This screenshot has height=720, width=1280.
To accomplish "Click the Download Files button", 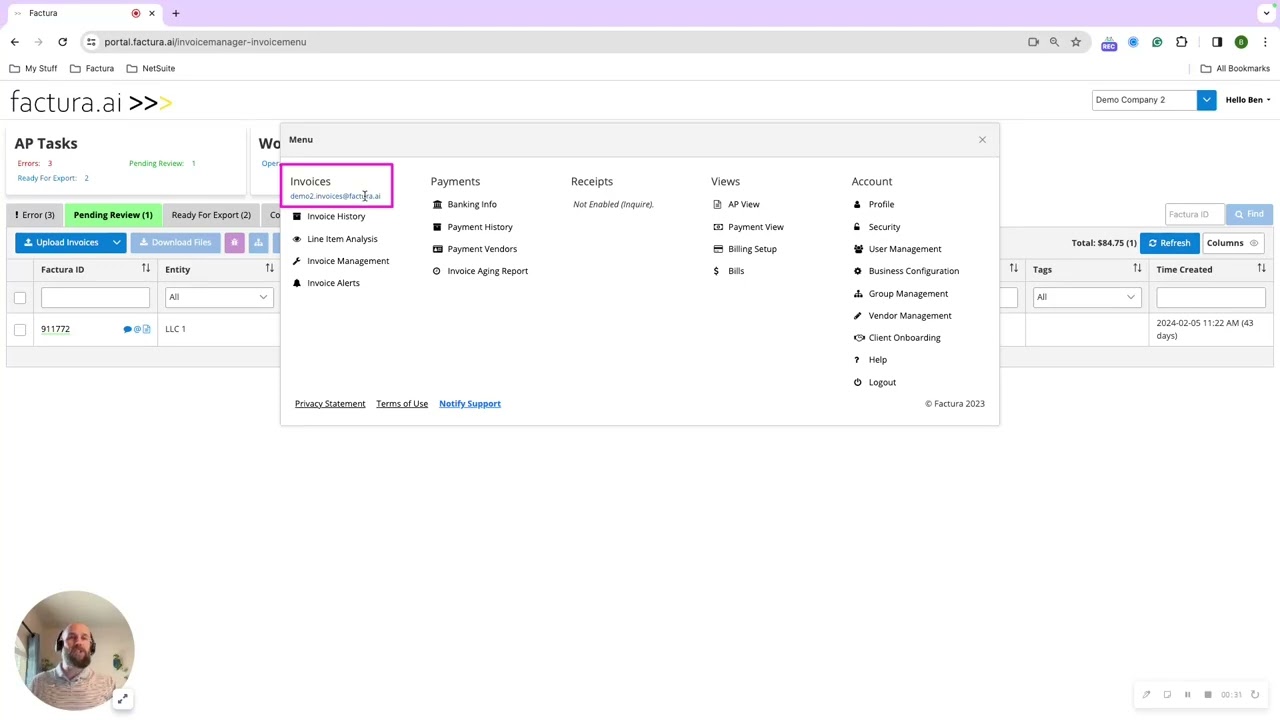I will pyautogui.click(x=175, y=243).
